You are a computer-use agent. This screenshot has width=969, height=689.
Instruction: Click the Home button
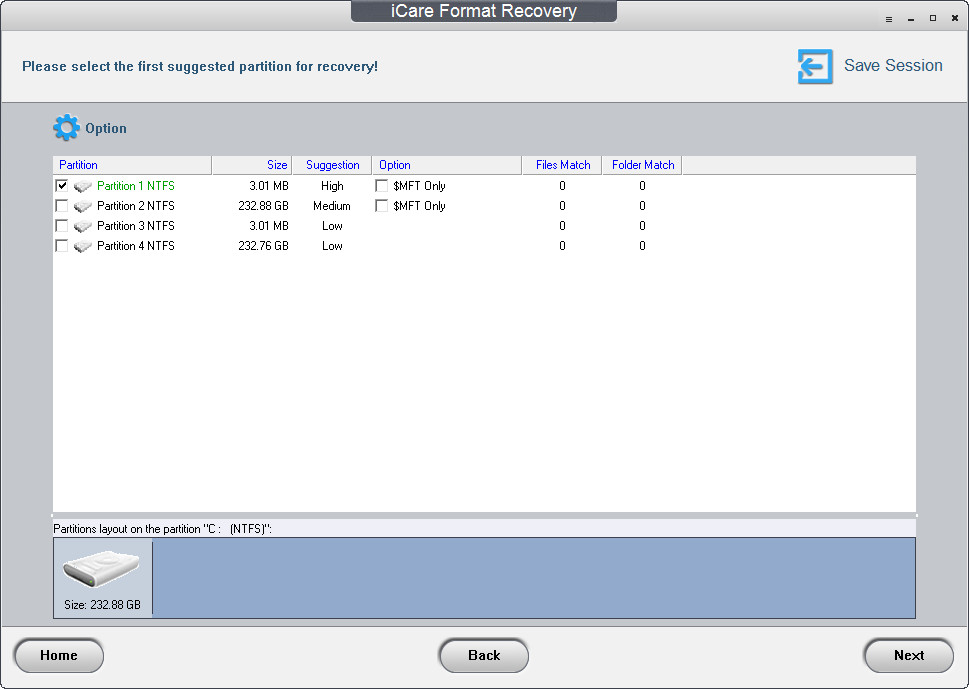59,656
